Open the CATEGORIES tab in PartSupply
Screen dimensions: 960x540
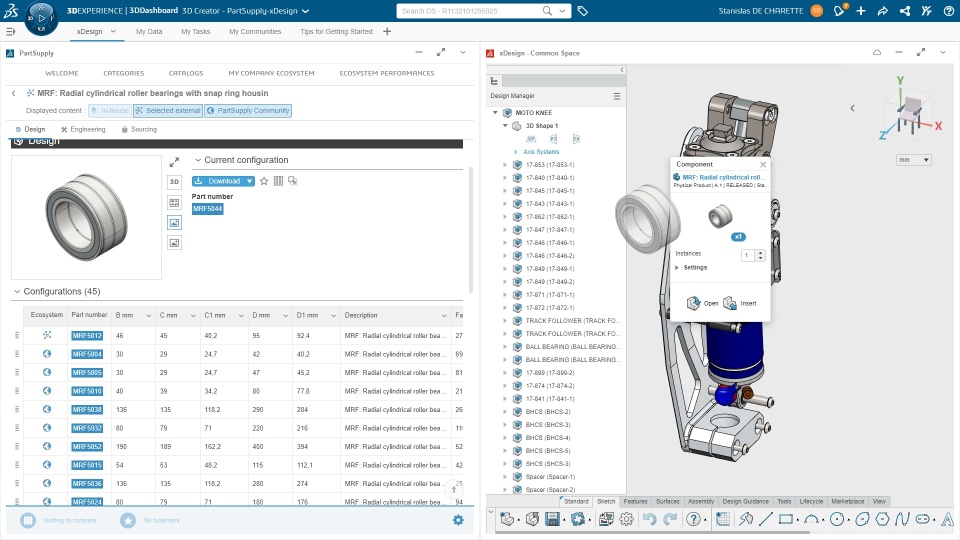pyautogui.click(x=124, y=73)
